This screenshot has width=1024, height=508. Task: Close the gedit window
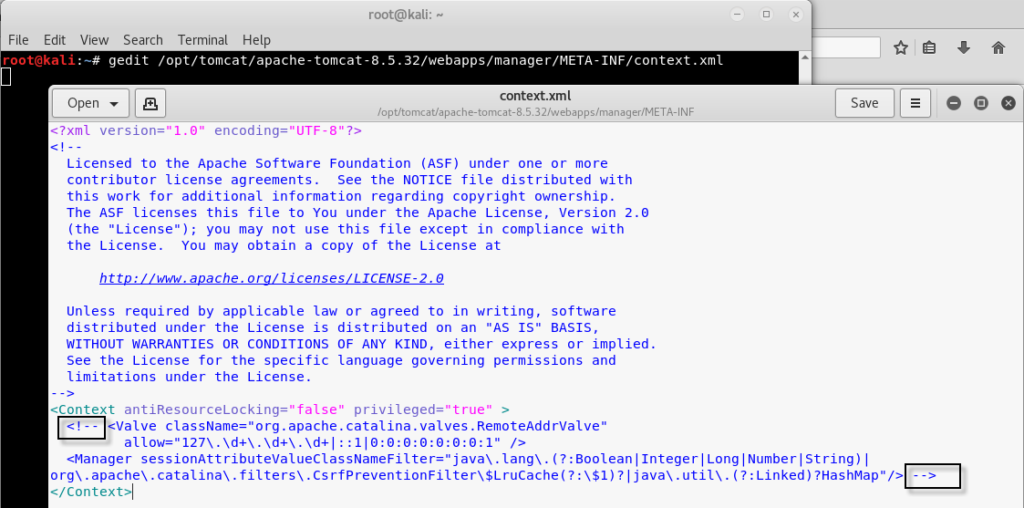1008,103
